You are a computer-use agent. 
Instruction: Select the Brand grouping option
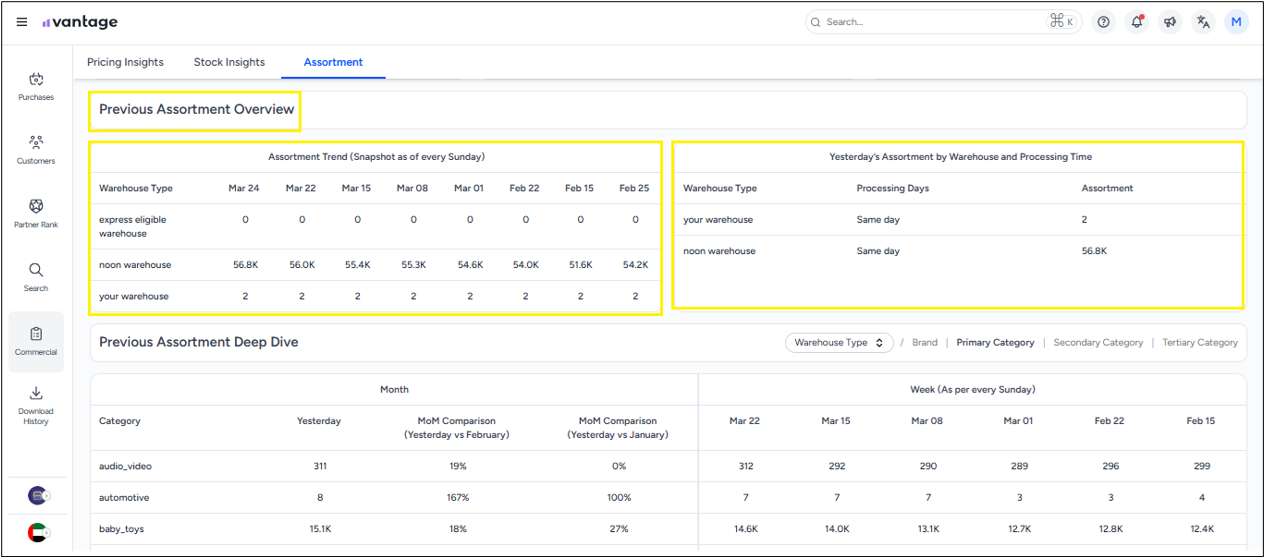(925, 342)
